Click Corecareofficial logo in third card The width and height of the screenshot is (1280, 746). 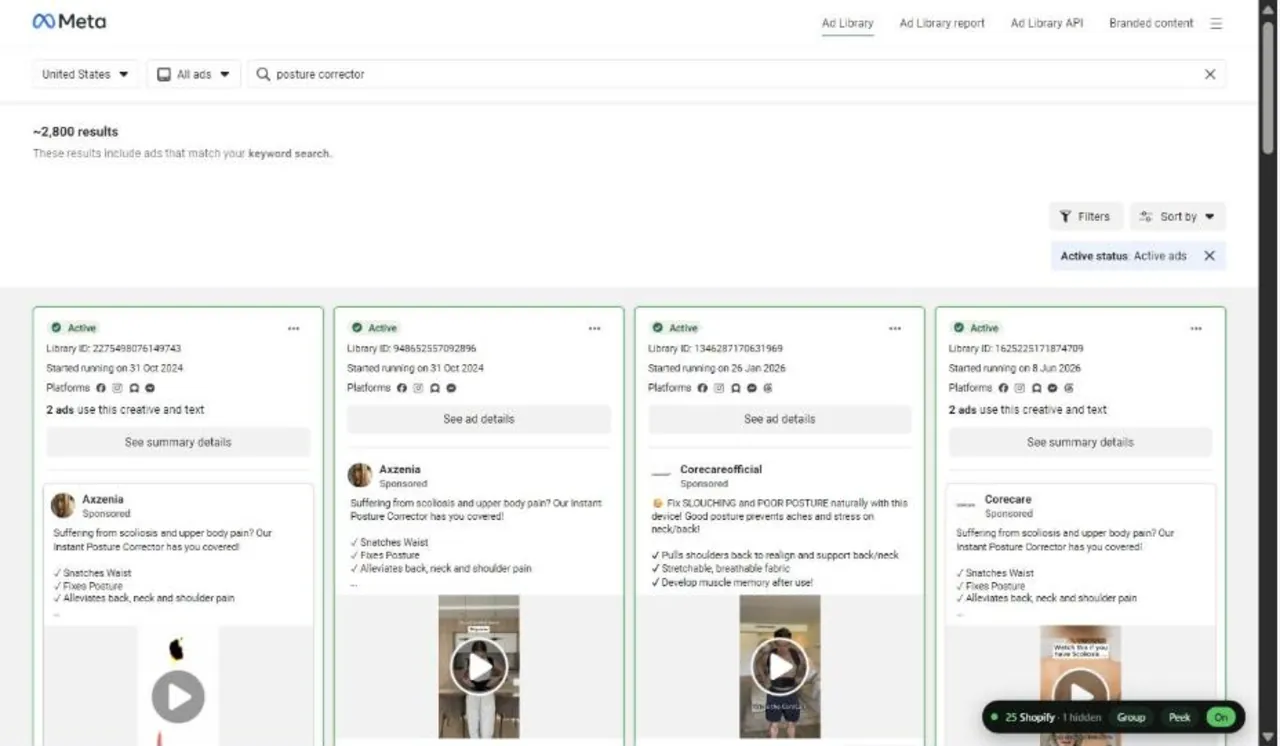(661, 475)
